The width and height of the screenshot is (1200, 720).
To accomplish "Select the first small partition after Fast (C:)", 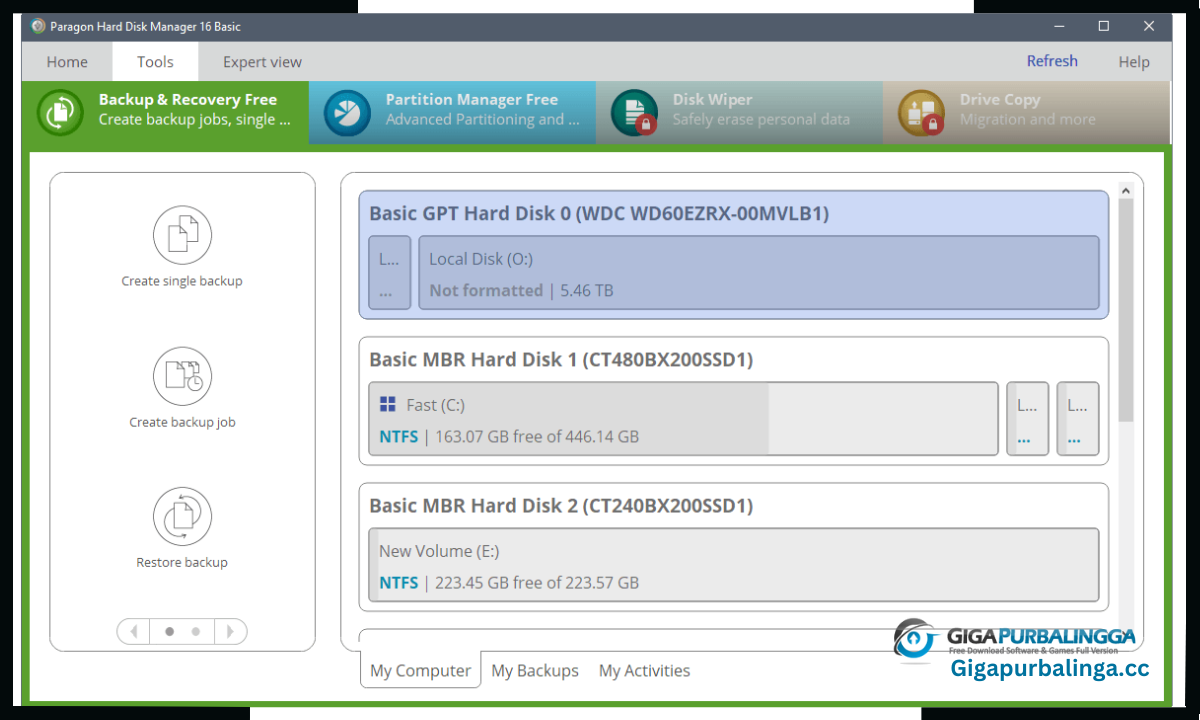I will pyautogui.click(x=1027, y=419).
